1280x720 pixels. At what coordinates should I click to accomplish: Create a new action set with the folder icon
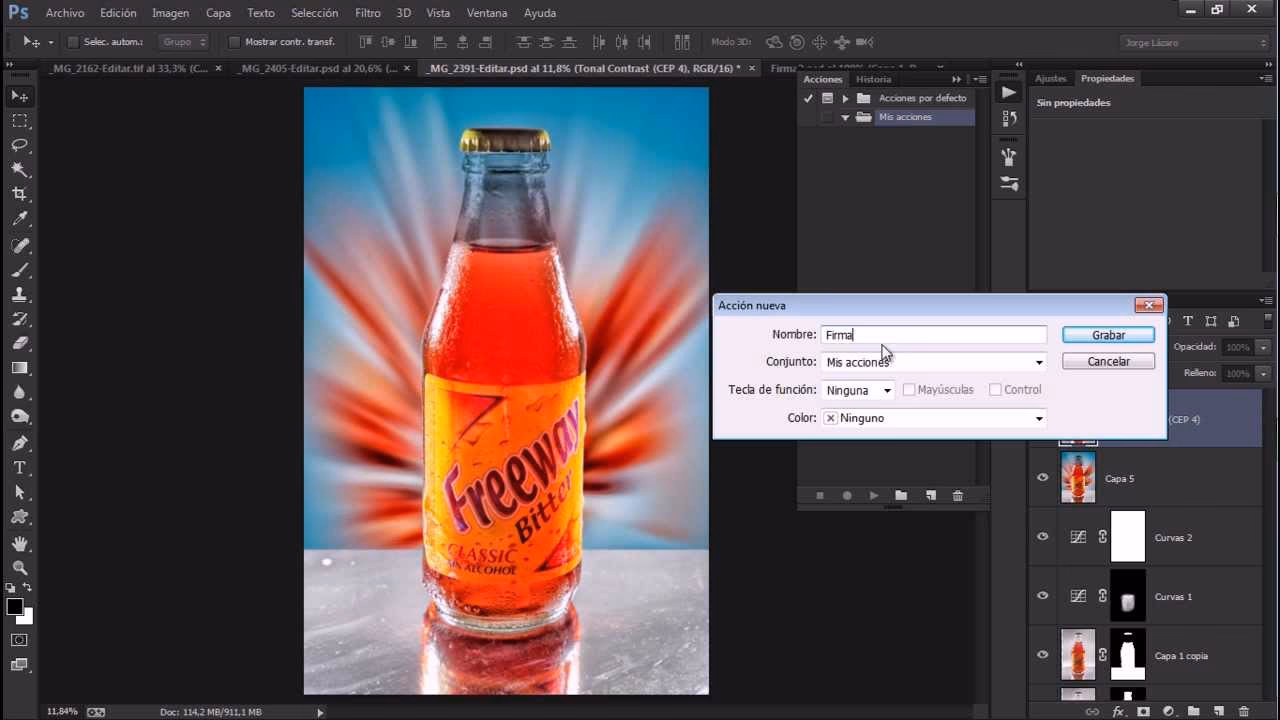[x=901, y=495]
